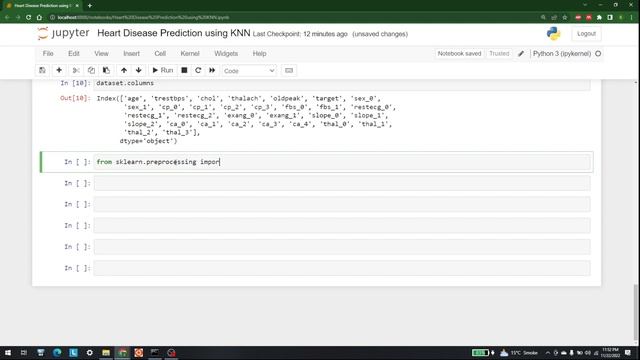The height and width of the screenshot is (360, 640).
Task: Open the browser three-dot menu
Action: 631,18
